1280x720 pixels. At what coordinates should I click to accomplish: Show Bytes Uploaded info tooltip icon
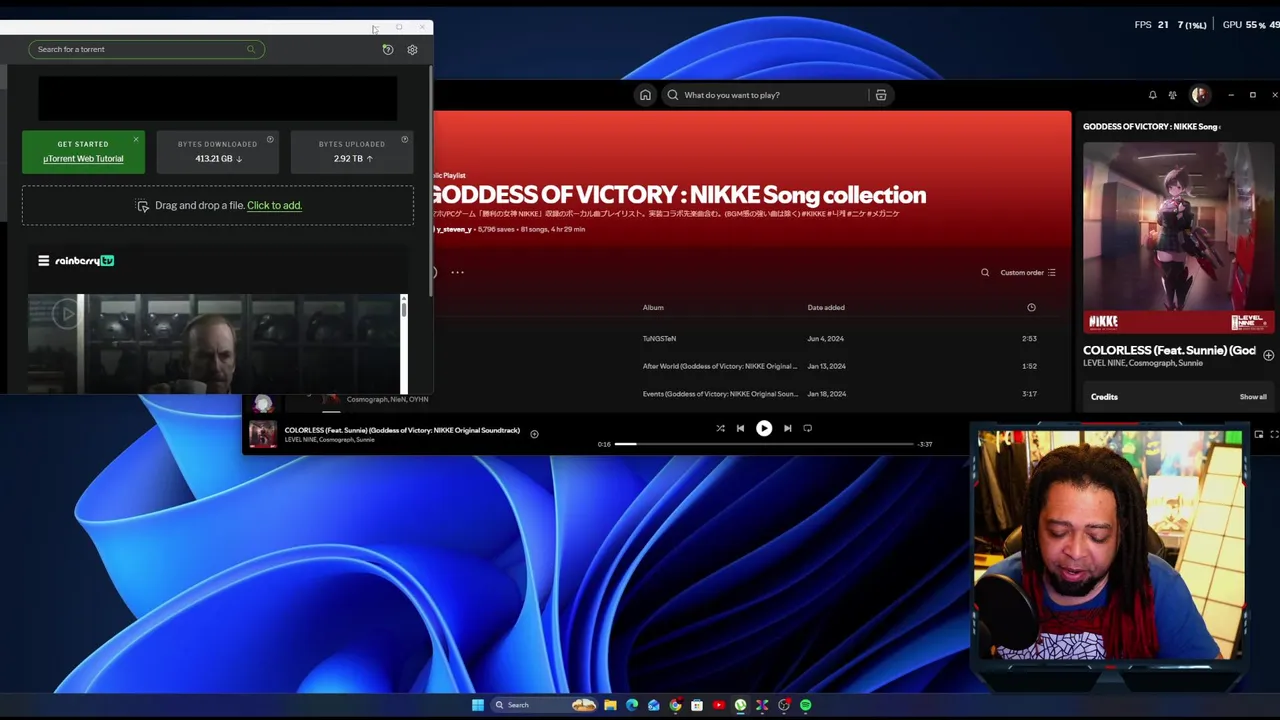click(x=405, y=139)
